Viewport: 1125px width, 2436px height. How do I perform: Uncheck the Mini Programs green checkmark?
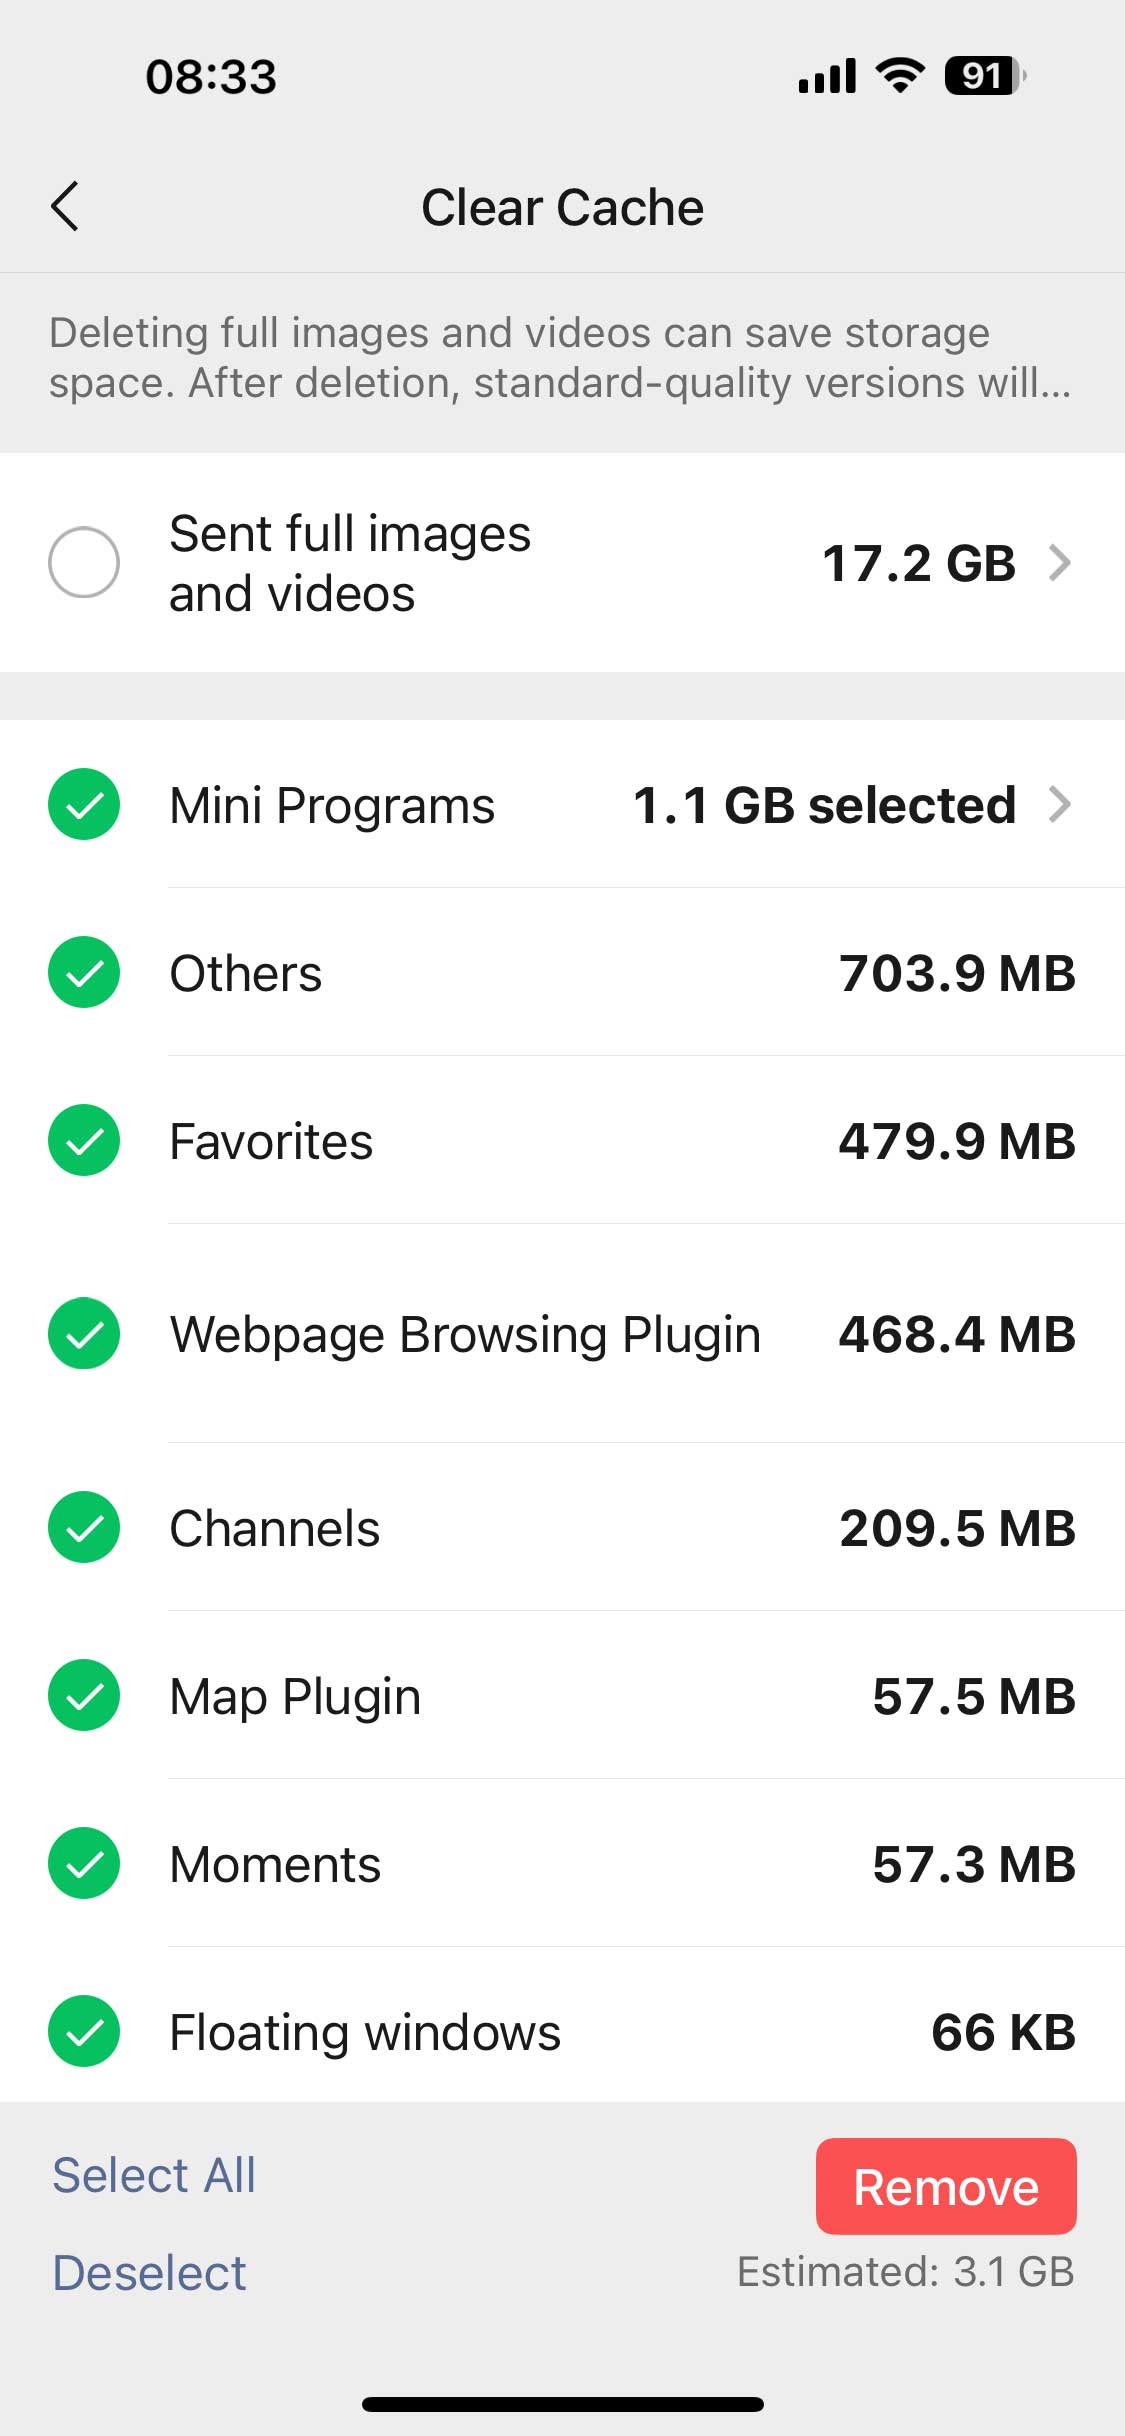coord(84,804)
